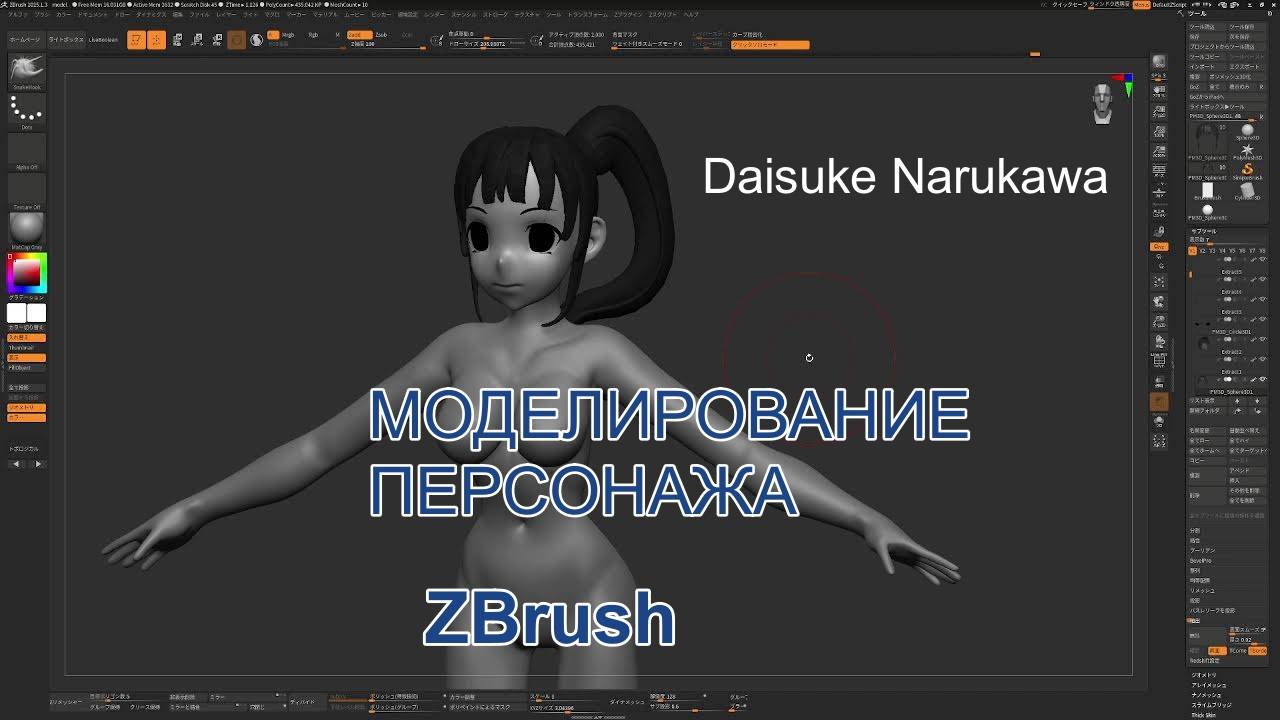The height and width of the screenshot is (720, 1280).
Task: Expand the ブーリアン section
Action: pyautogui.click(x=1203, y=550)
